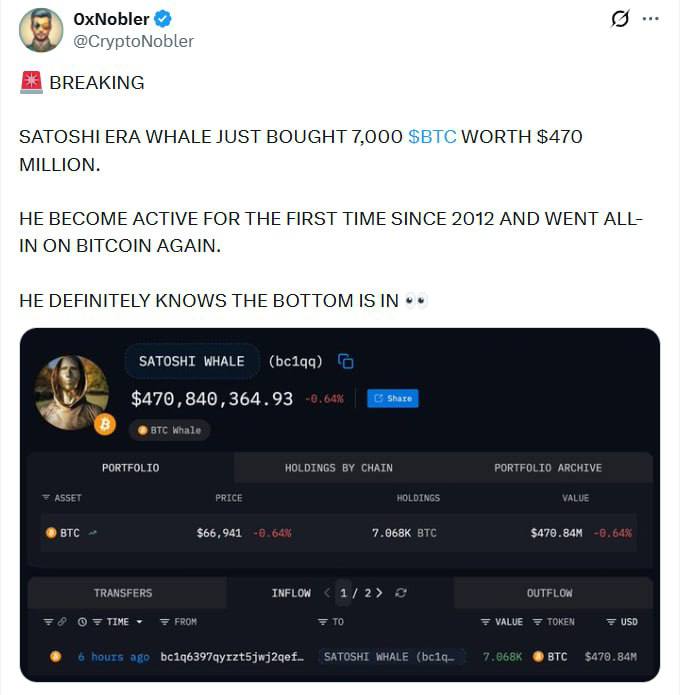Image resolution: width=680 pixels, height=695 pixels.
Task: Click the Share button
Action: pos(392,398)
